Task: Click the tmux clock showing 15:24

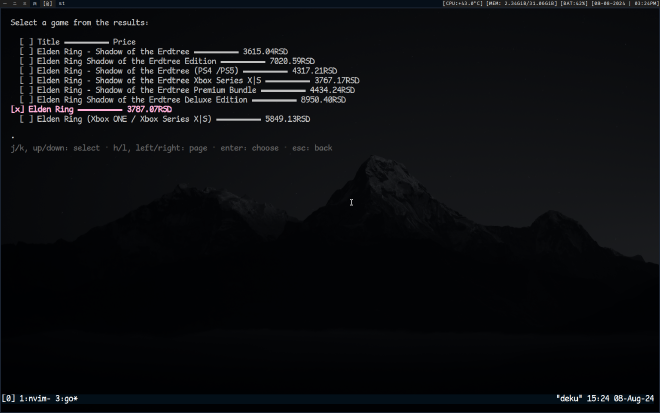Action: (598, 399)
